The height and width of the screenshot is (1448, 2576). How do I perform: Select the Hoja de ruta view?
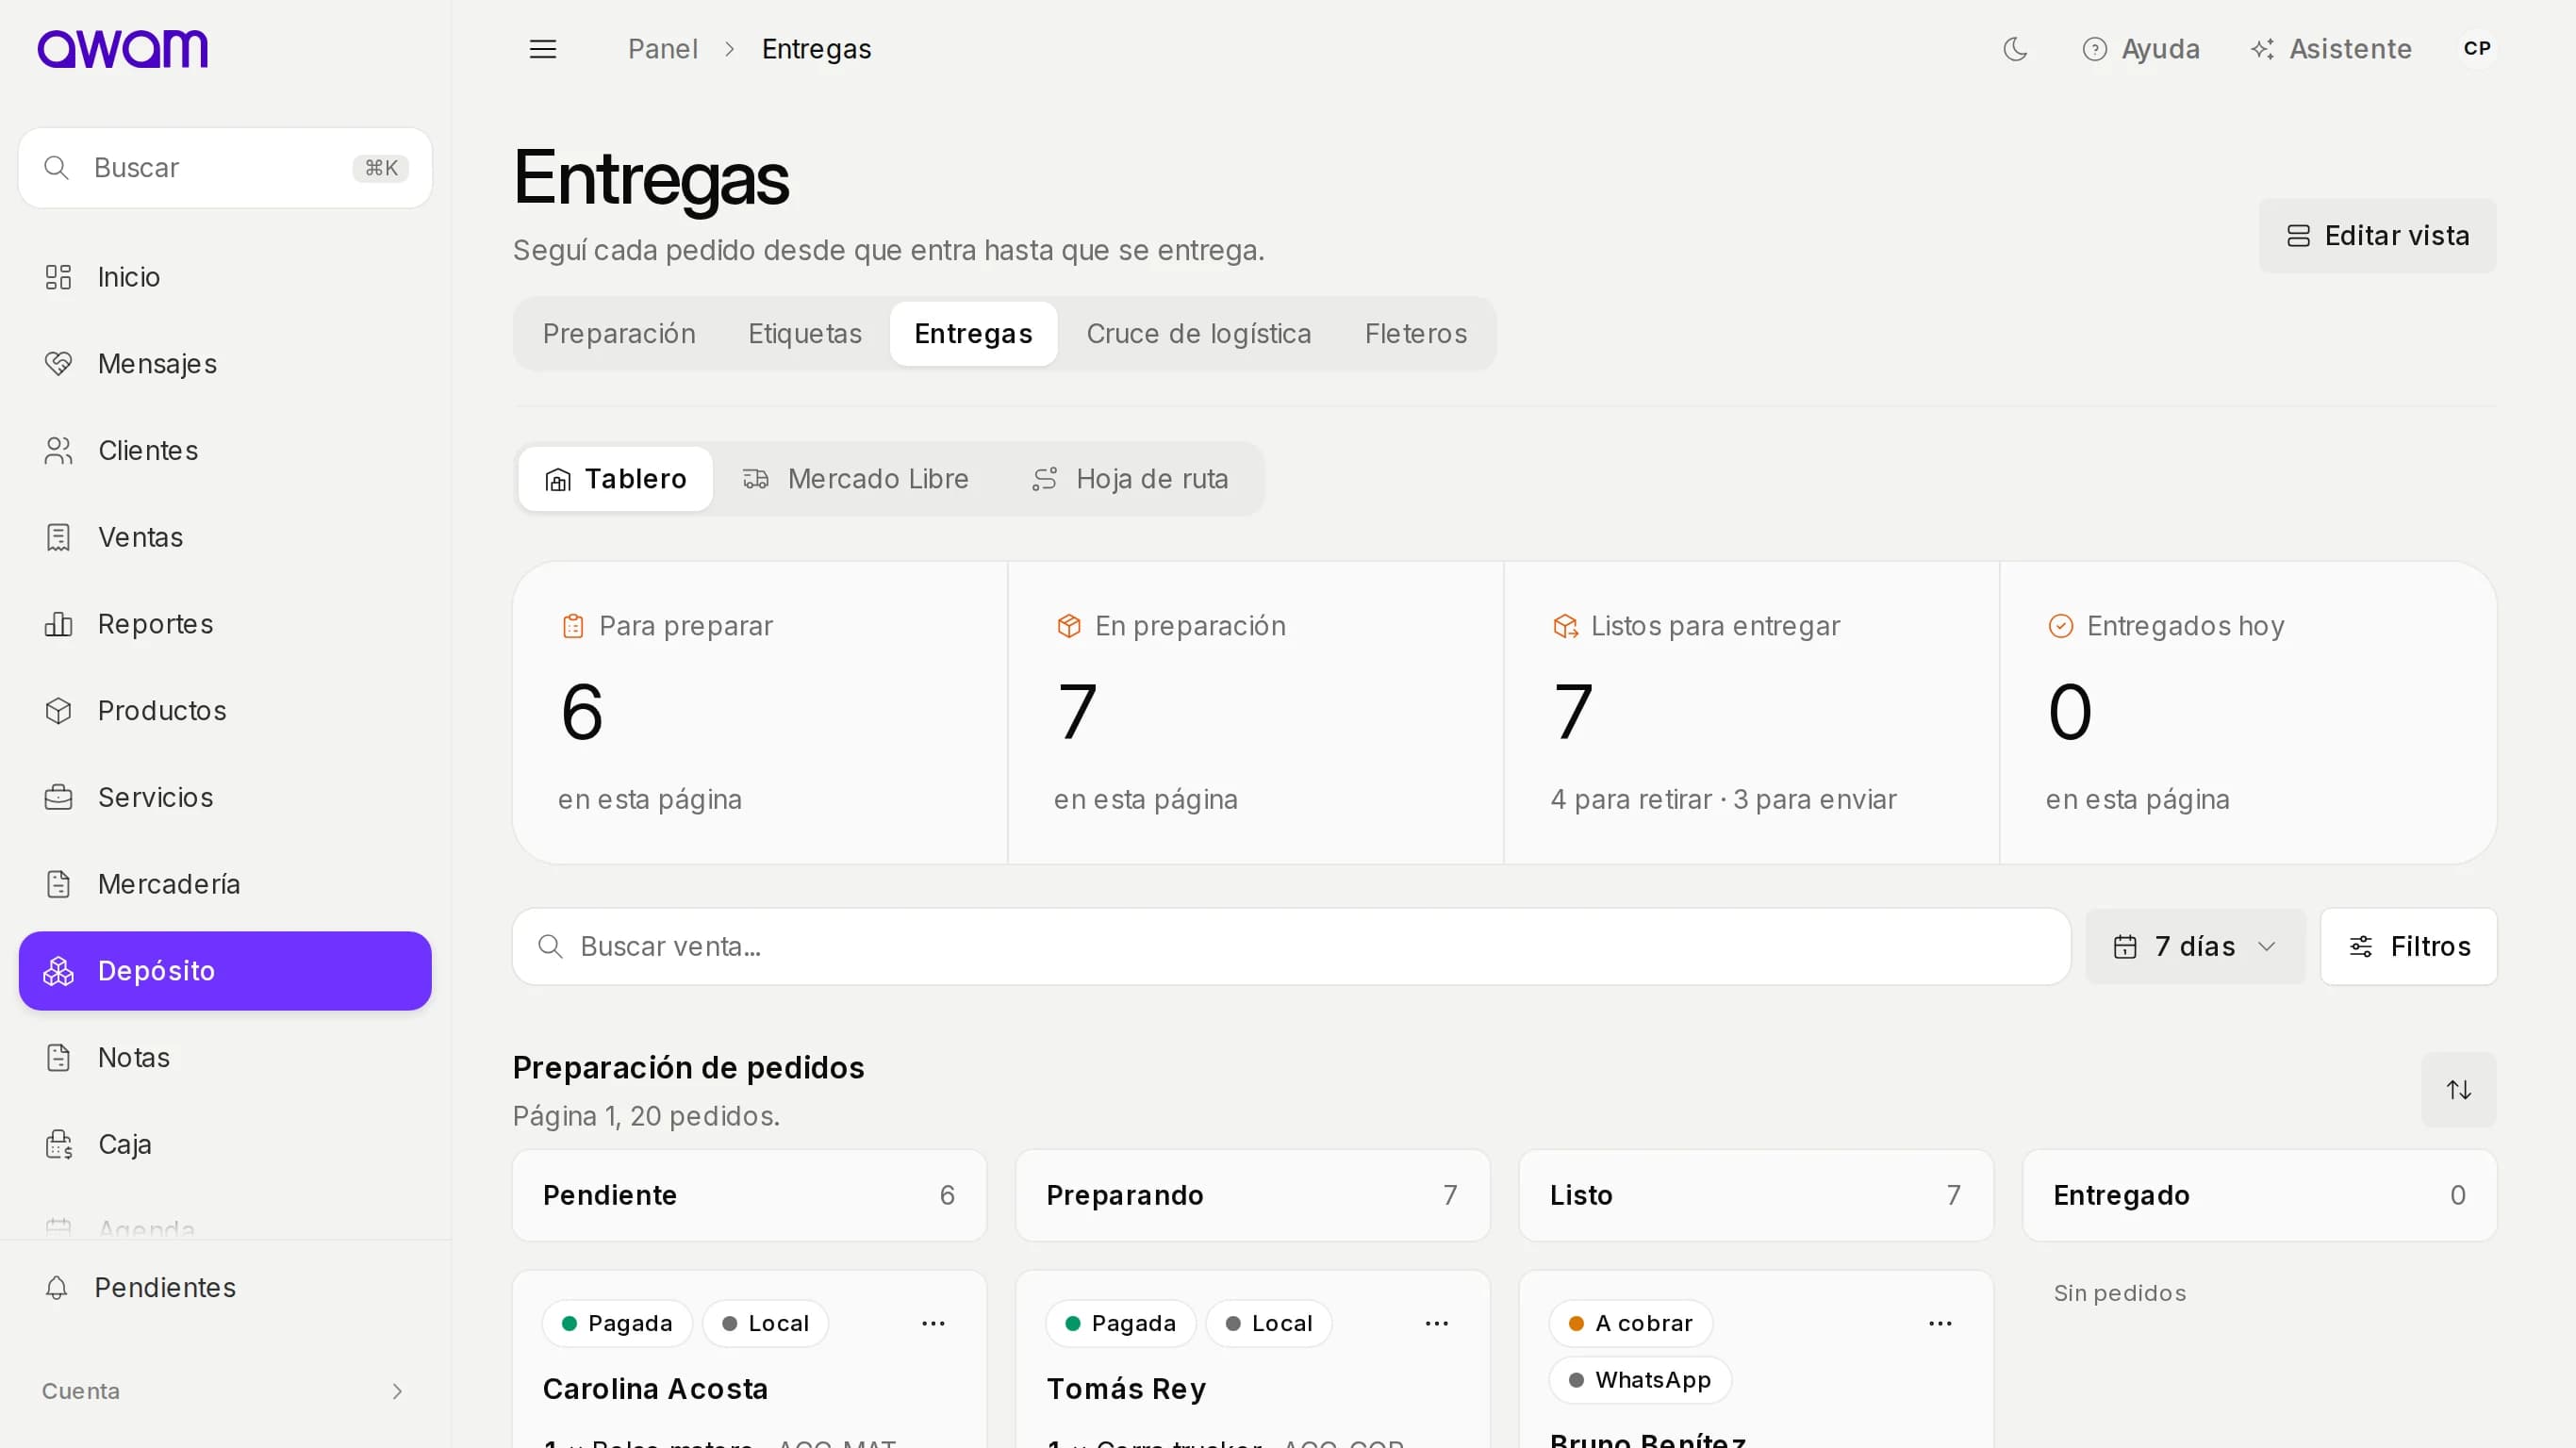[1130, 479]
